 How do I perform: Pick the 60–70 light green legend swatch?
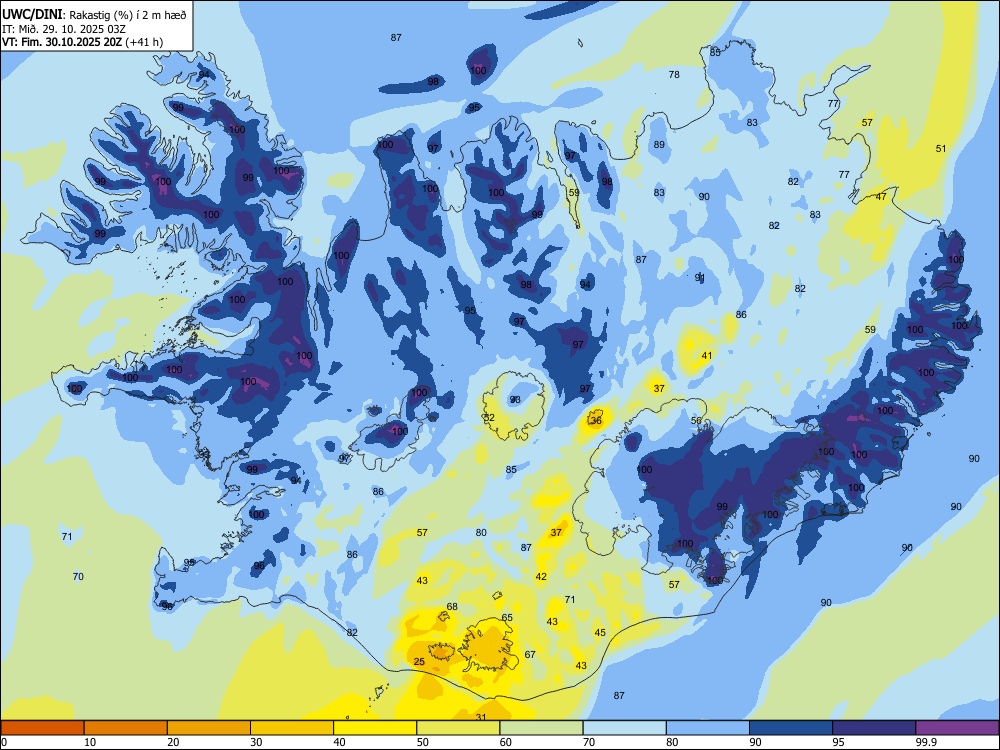pos(541,728)
